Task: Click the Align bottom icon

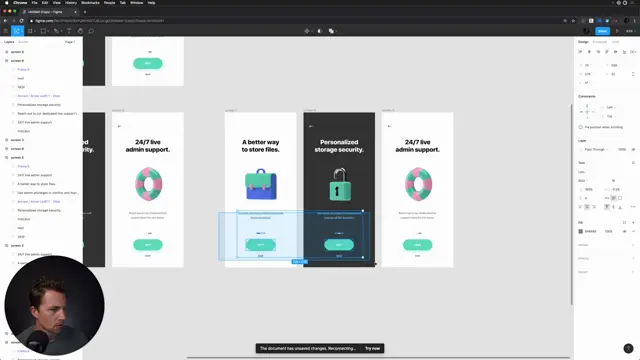Action: click(x=624, y=52)
